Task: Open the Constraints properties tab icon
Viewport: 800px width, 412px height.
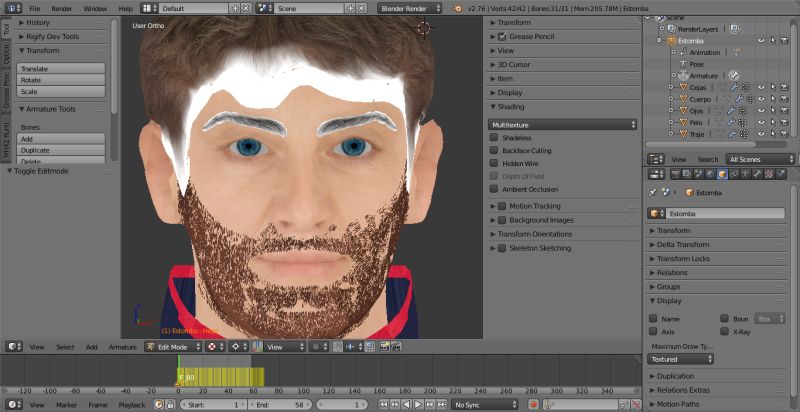Action: [734, 174]
